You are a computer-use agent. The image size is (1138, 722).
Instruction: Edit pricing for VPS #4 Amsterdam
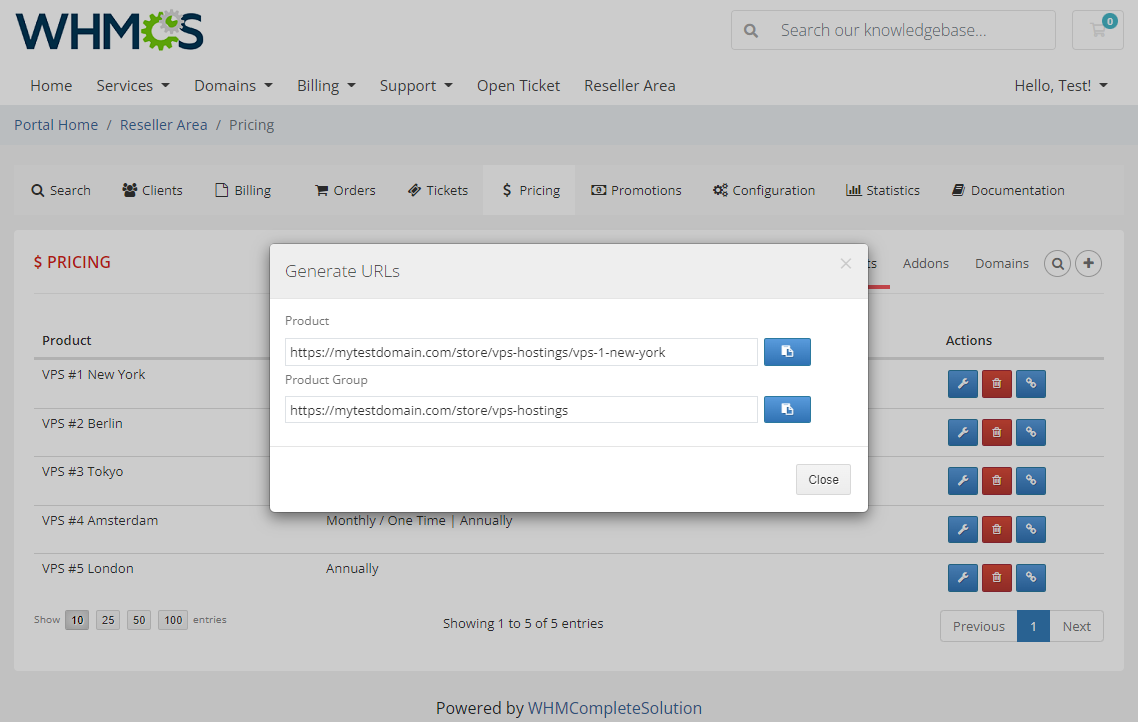[962, 529]
